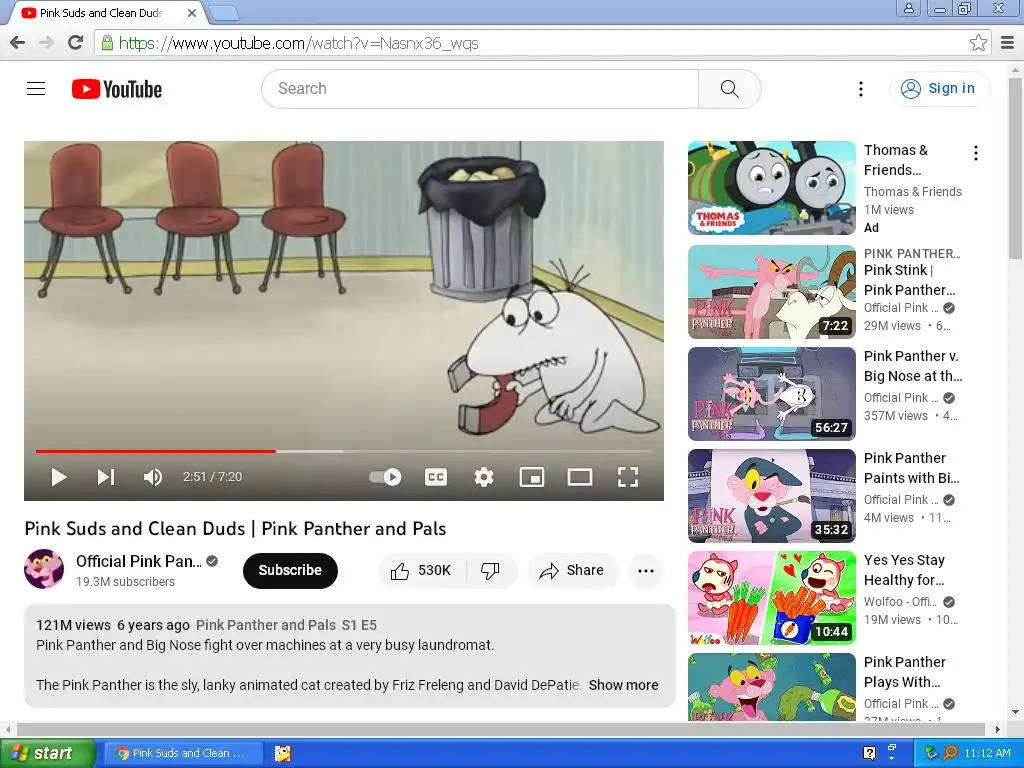Image resolution: width=1024 pixels, height=768 pixels.
Task: Click Pink Stink | Pink Panther title
Action: (x=910, y=280)
